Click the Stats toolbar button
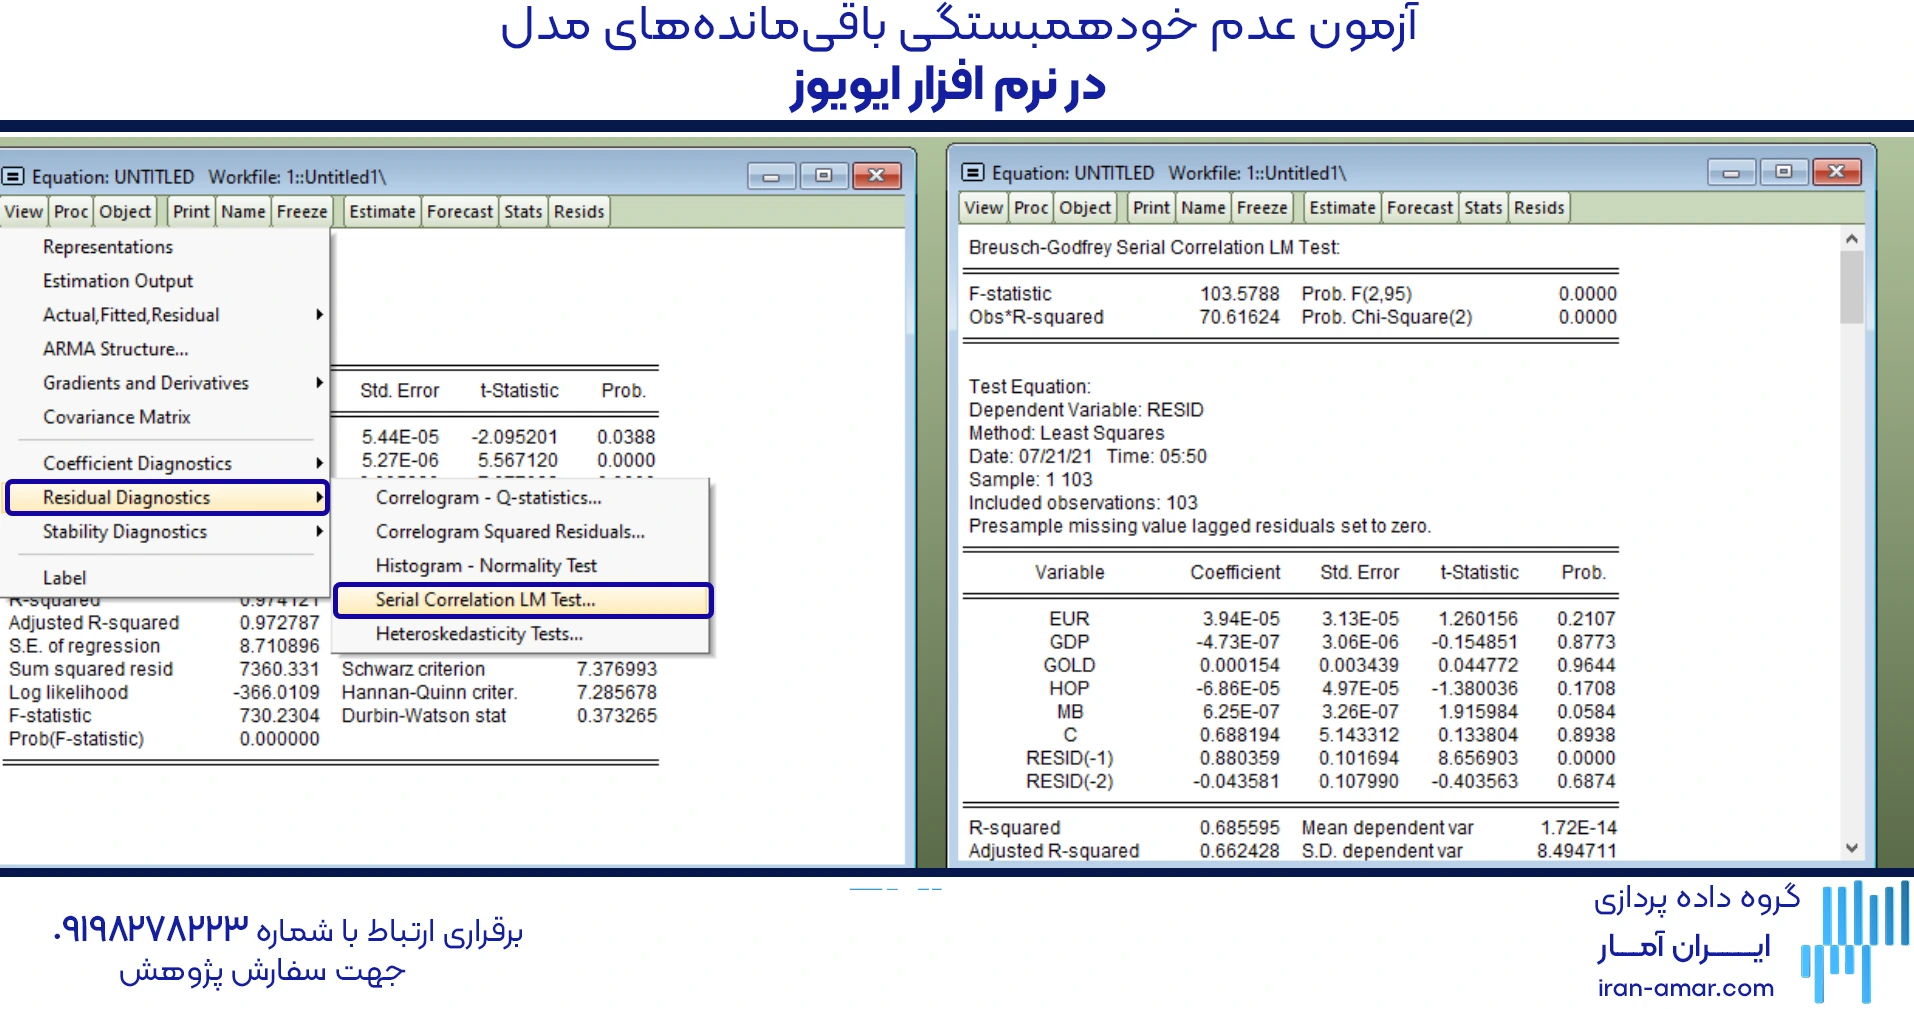Image resolution: width=1914 pixels, height=1009 pixels. pos(522,211)
